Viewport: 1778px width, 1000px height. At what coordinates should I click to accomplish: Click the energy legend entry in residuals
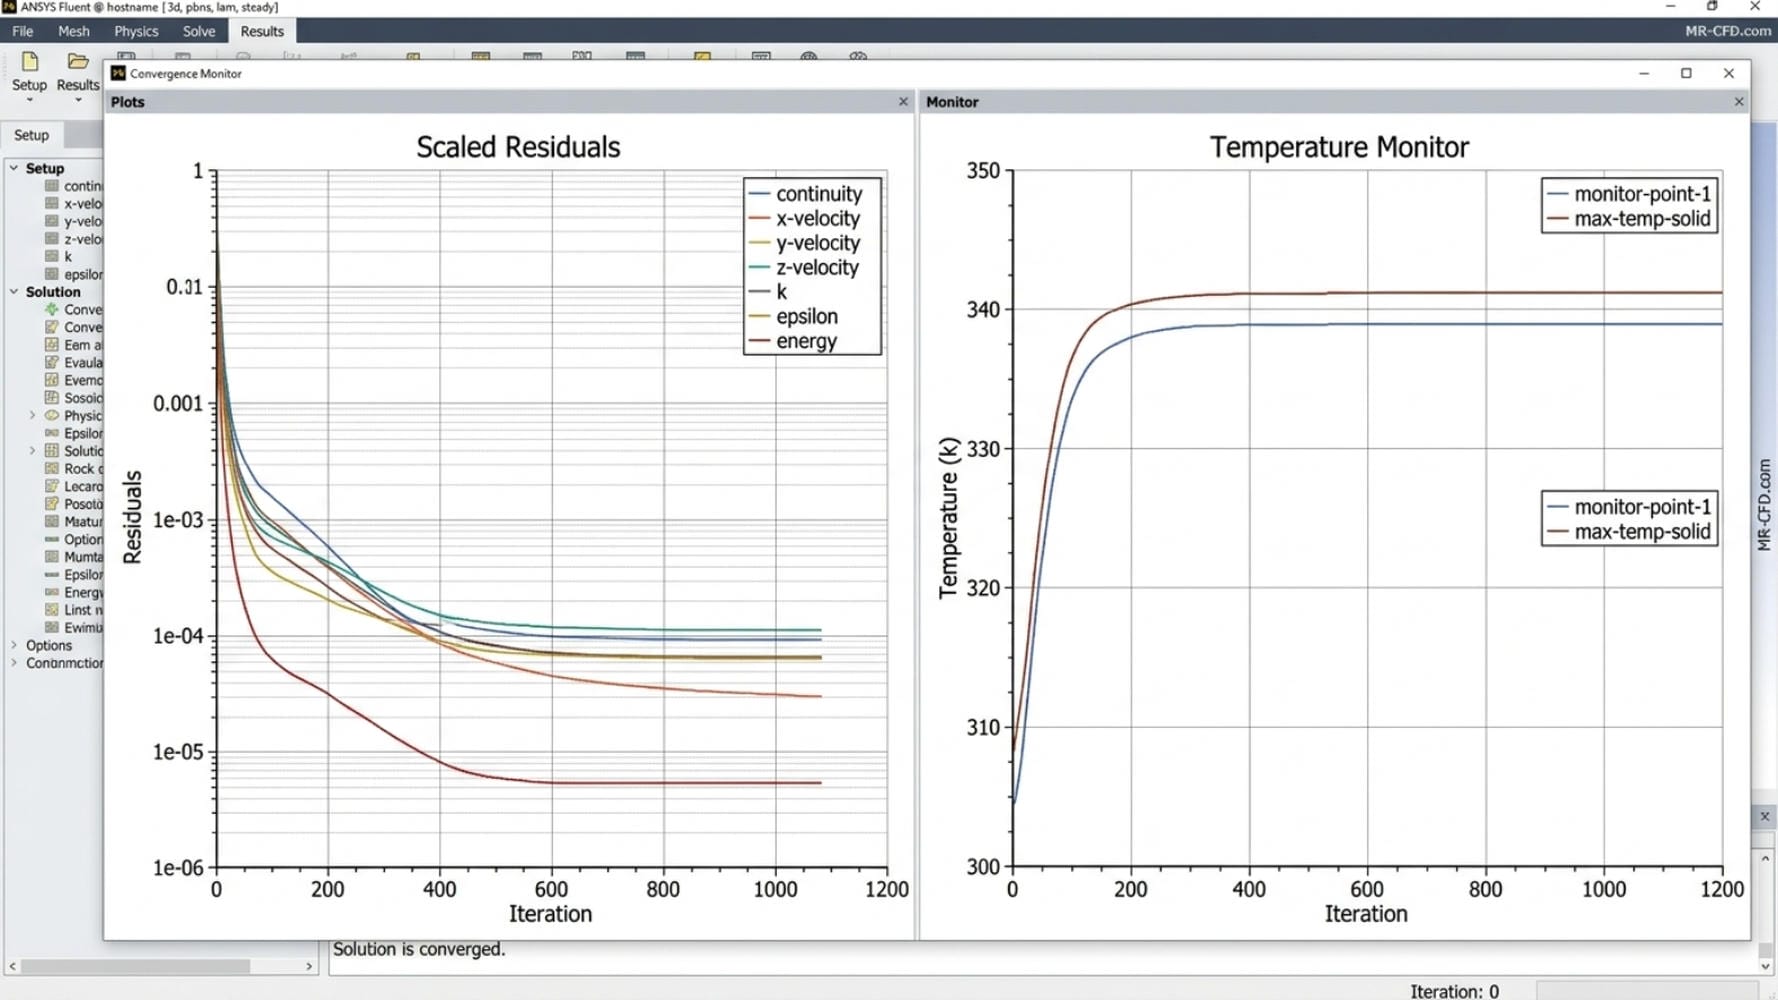pos(806,341)
